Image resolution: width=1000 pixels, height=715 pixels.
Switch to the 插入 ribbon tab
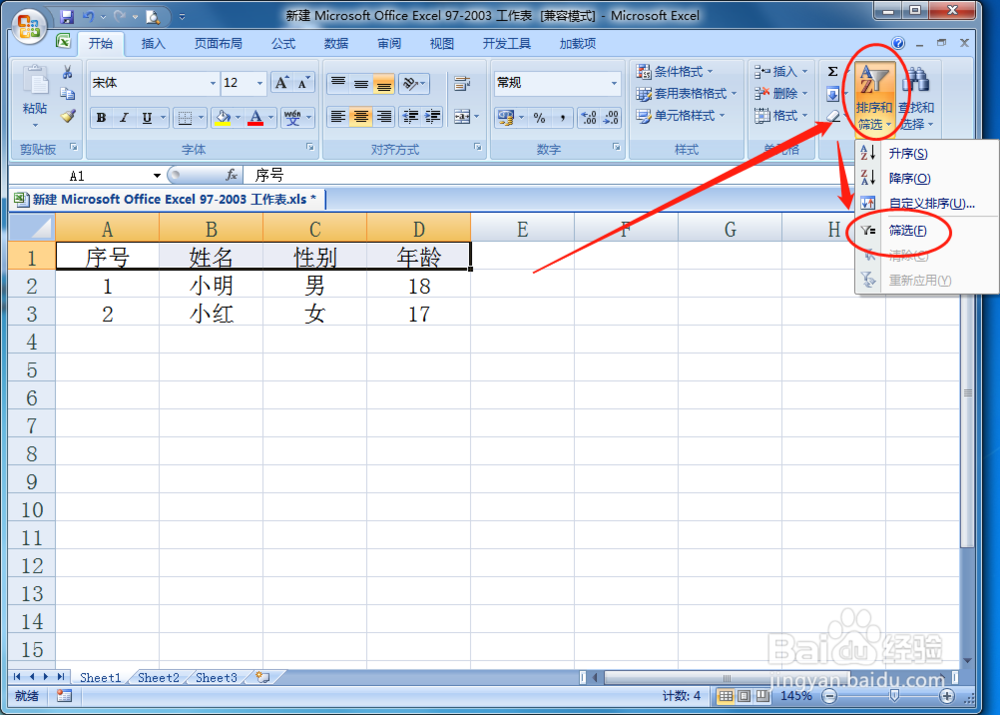click(153, 43)
